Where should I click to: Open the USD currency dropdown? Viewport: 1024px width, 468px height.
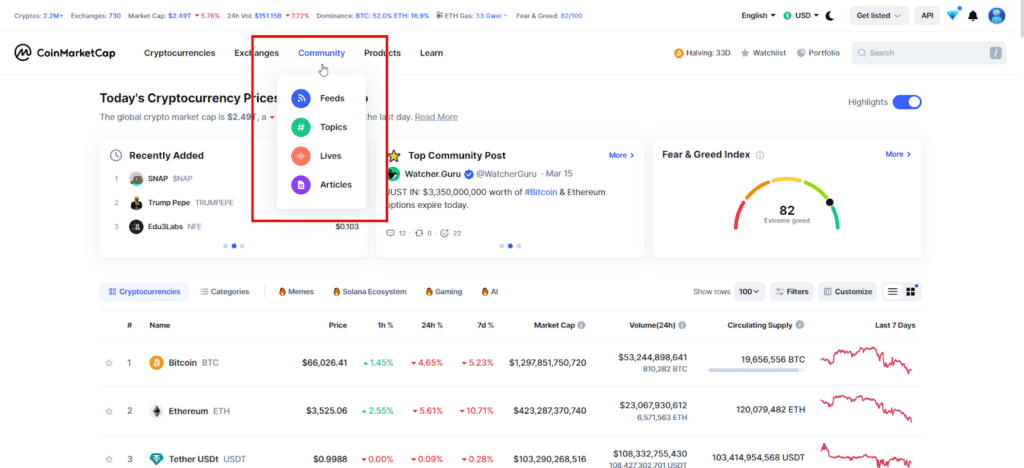801,16
